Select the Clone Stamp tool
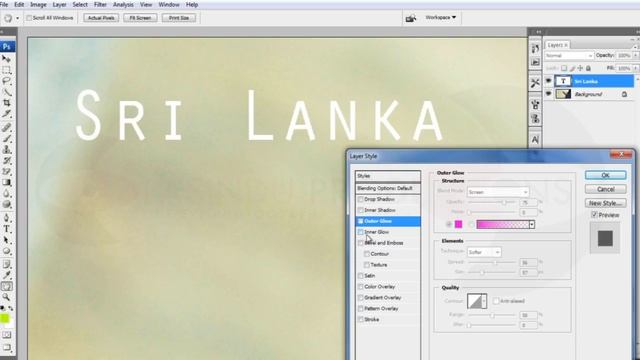Image resolution: width=640 pixels, height=360 pixels. coord(6,150)
